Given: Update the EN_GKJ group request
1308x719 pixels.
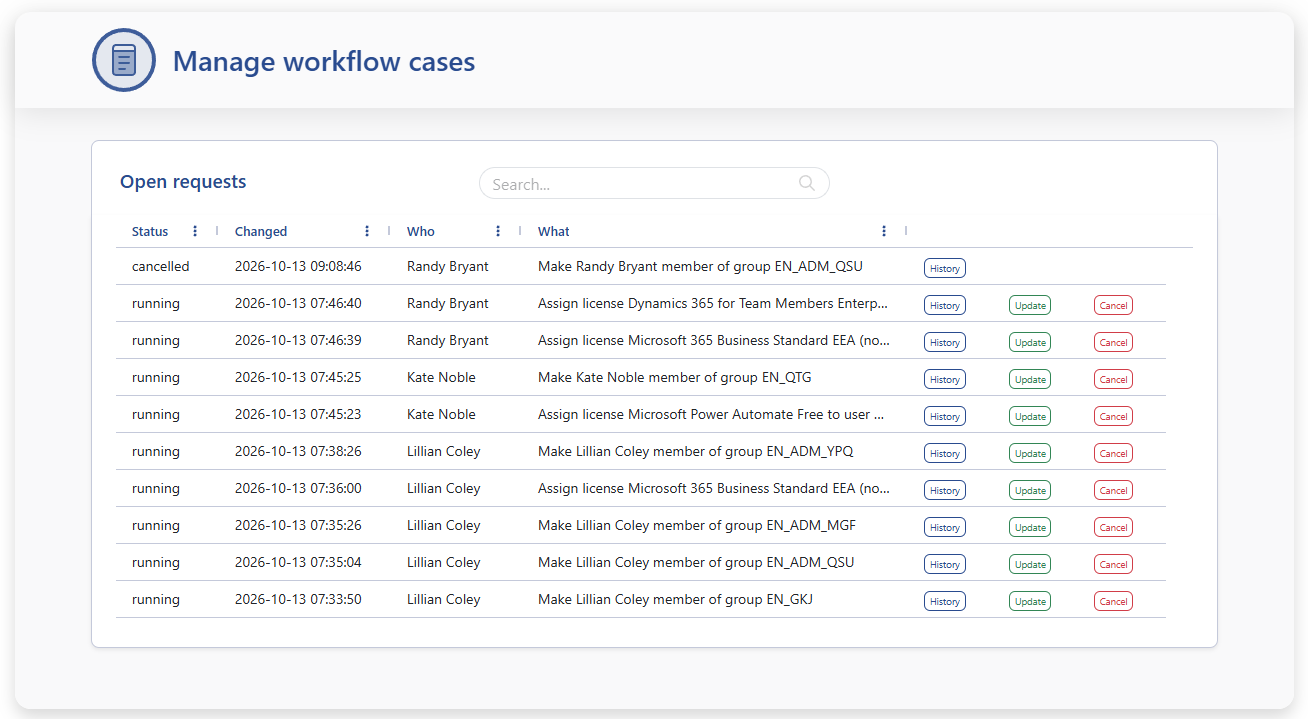Looking at the screenshot, I should coord(1030,601).
